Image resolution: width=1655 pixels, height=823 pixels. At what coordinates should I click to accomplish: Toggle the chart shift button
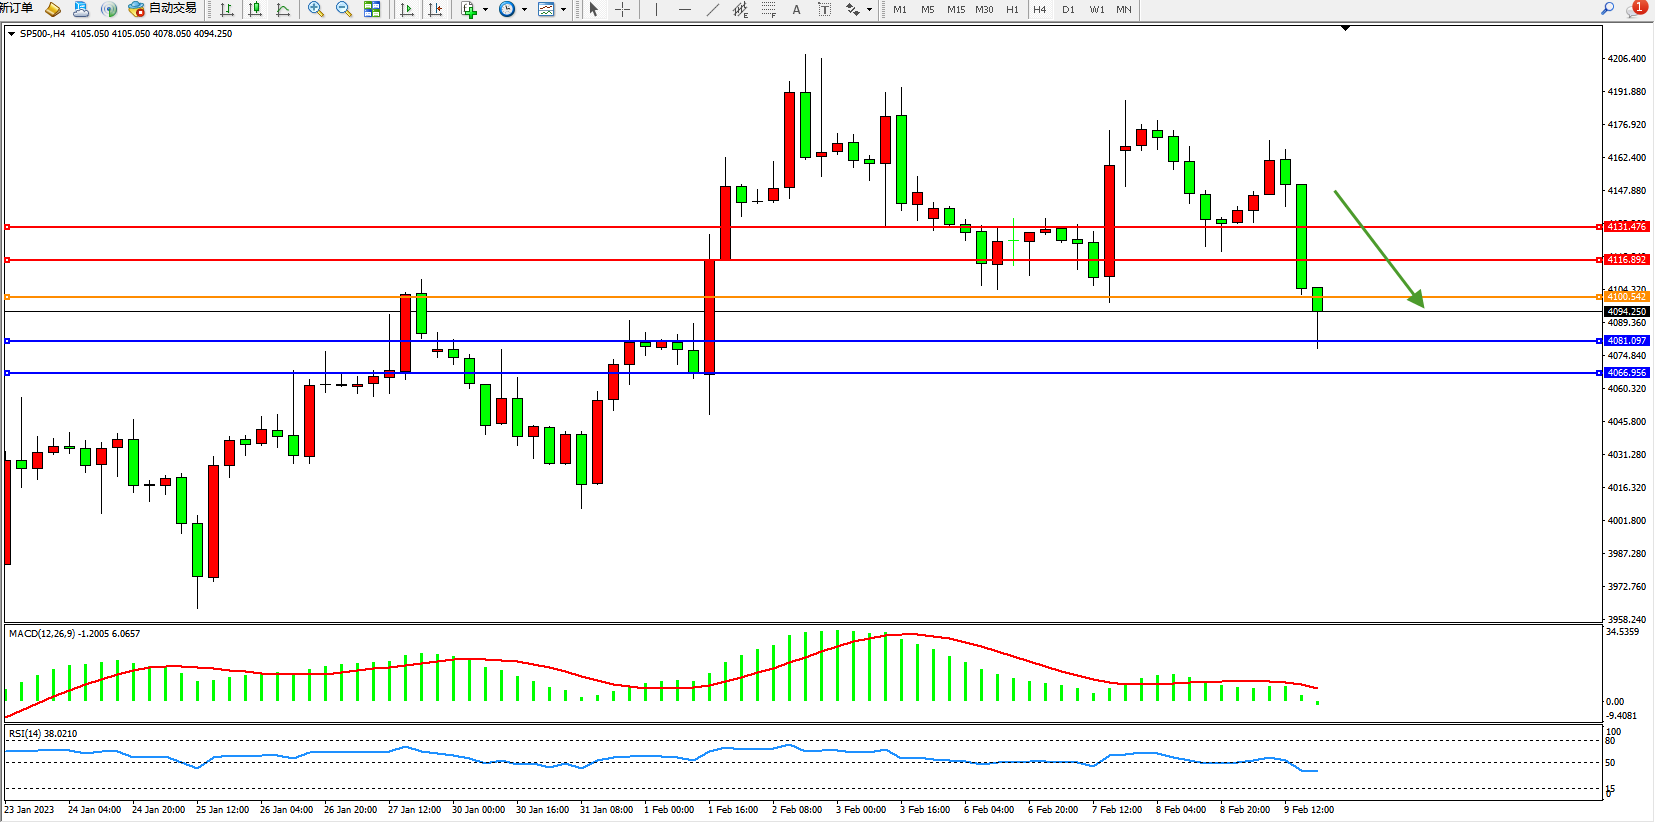point(435,9)
